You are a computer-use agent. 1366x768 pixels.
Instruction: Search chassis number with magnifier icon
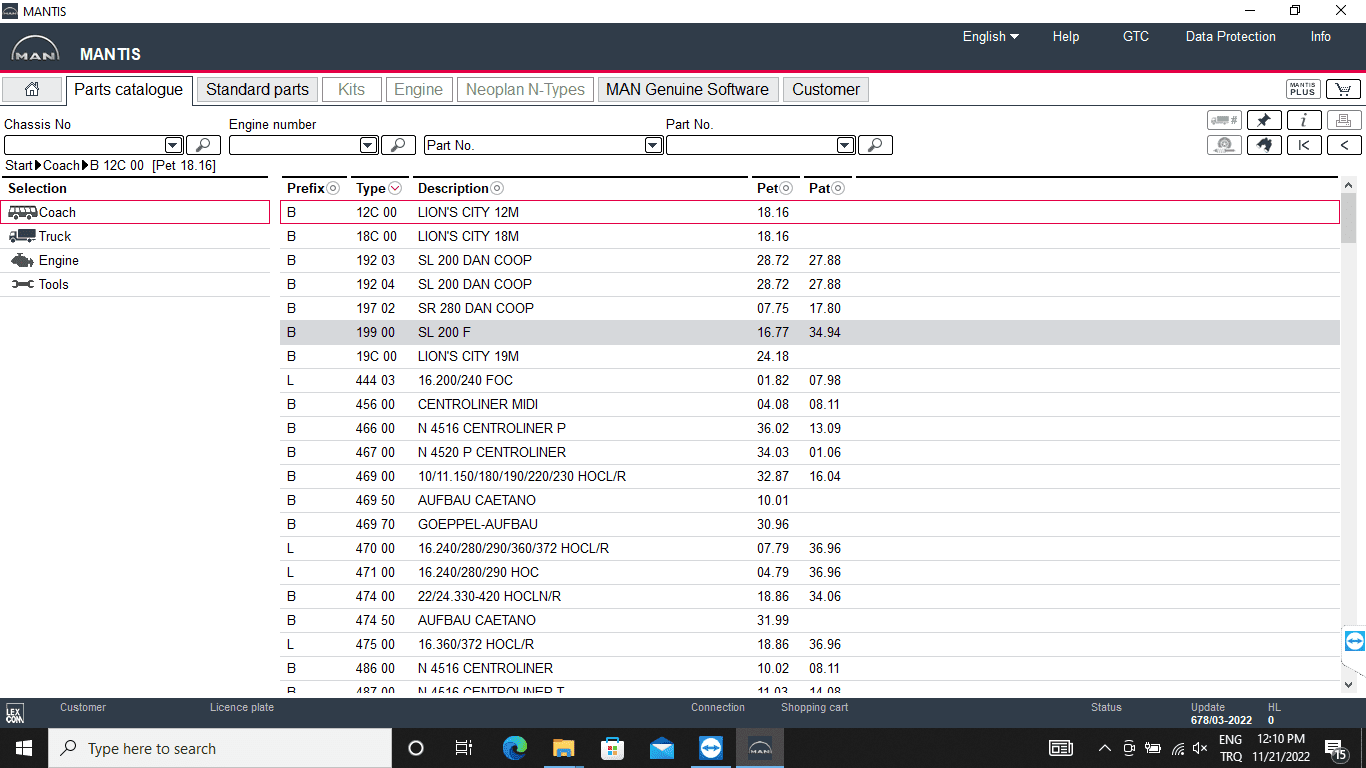pyautogui.click(x=203, y=145)
